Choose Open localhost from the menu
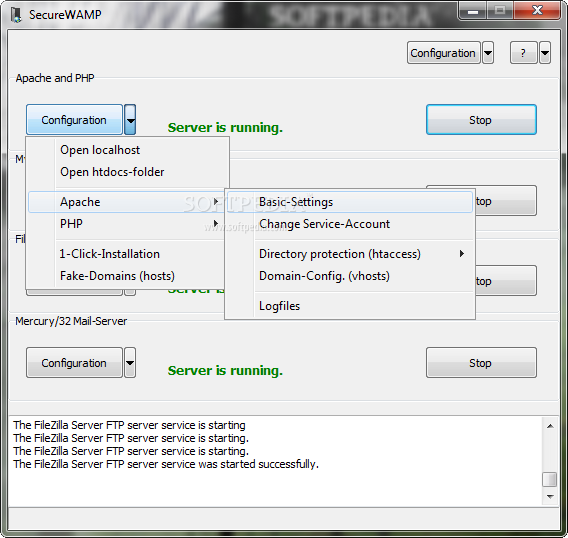The image size is (568, 538). click(129, 150)
